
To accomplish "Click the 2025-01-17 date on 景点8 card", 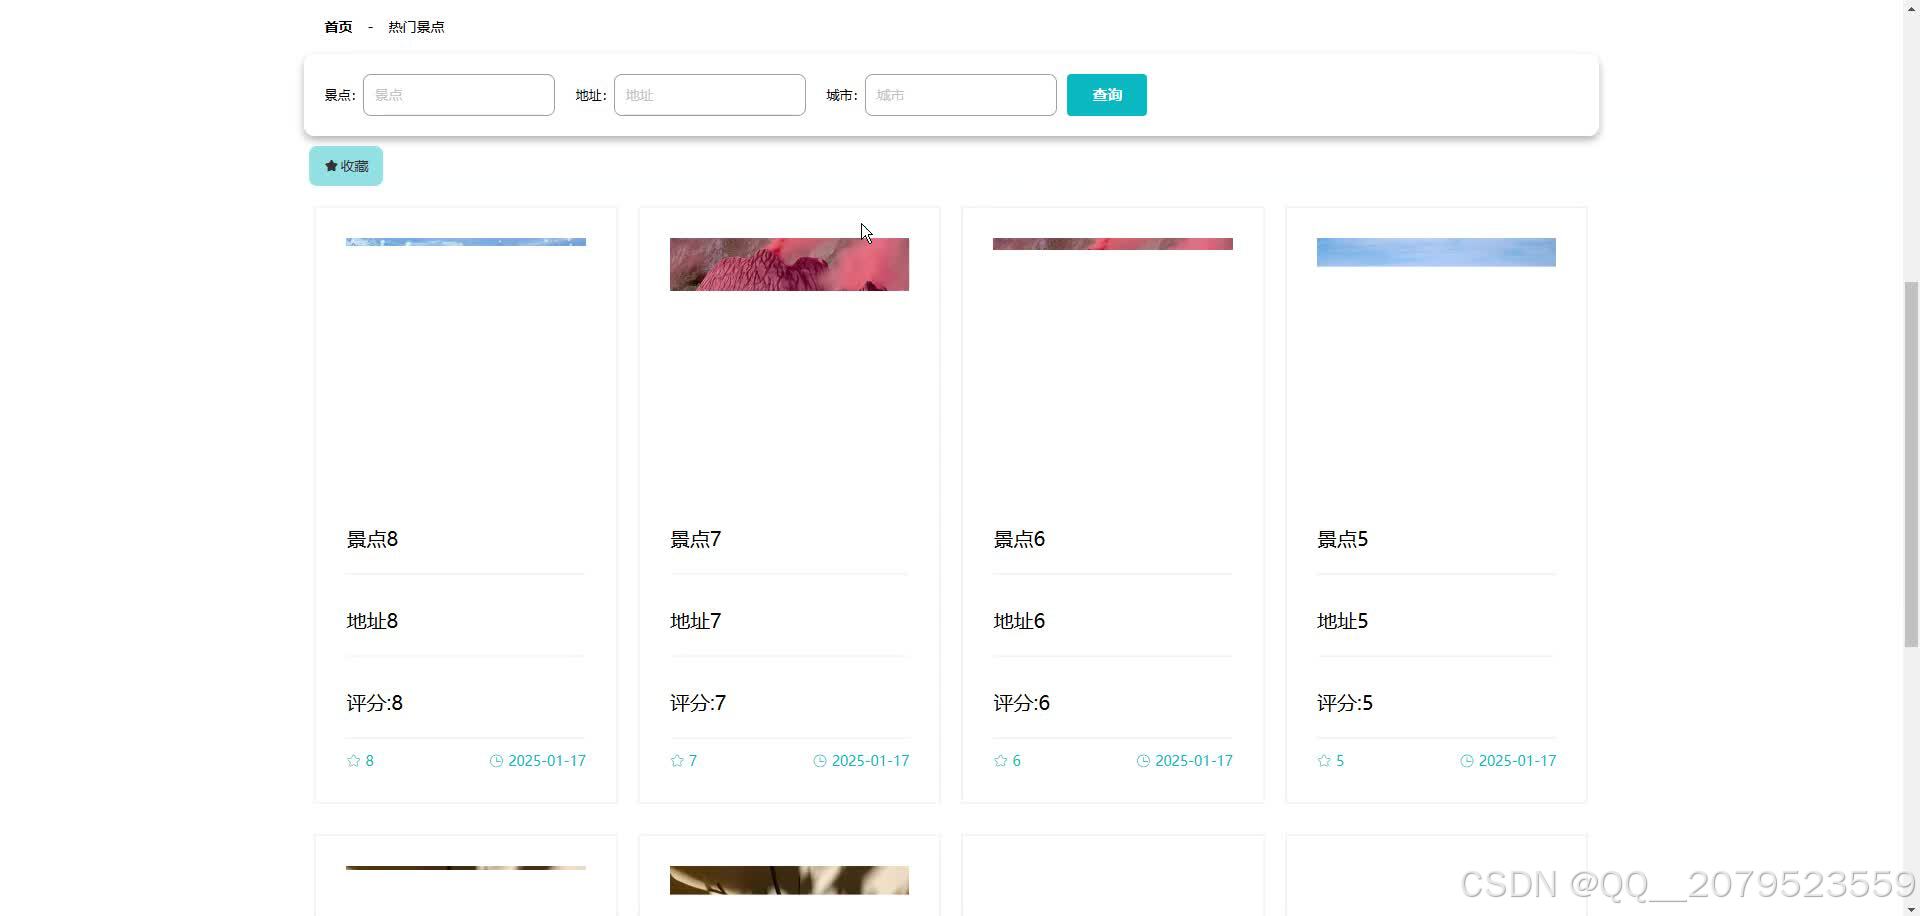I will (x=547, y=761).
